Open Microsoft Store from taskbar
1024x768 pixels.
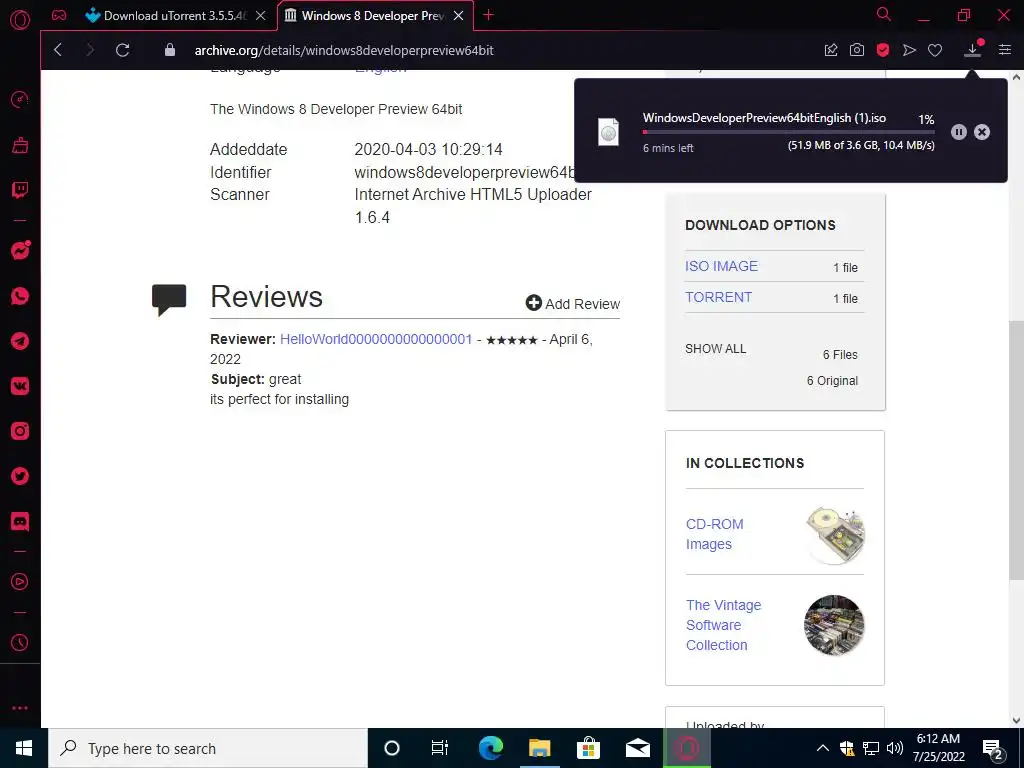[588, 748]
